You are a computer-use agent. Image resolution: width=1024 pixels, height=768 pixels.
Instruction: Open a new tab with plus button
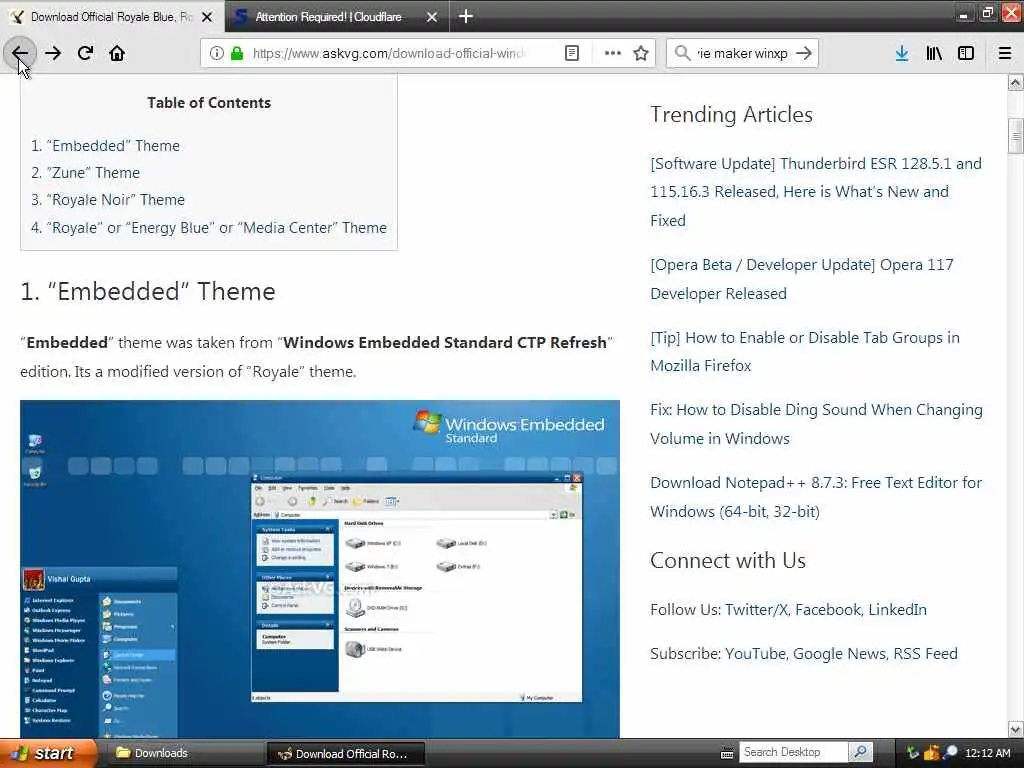[x=466, y=16]
